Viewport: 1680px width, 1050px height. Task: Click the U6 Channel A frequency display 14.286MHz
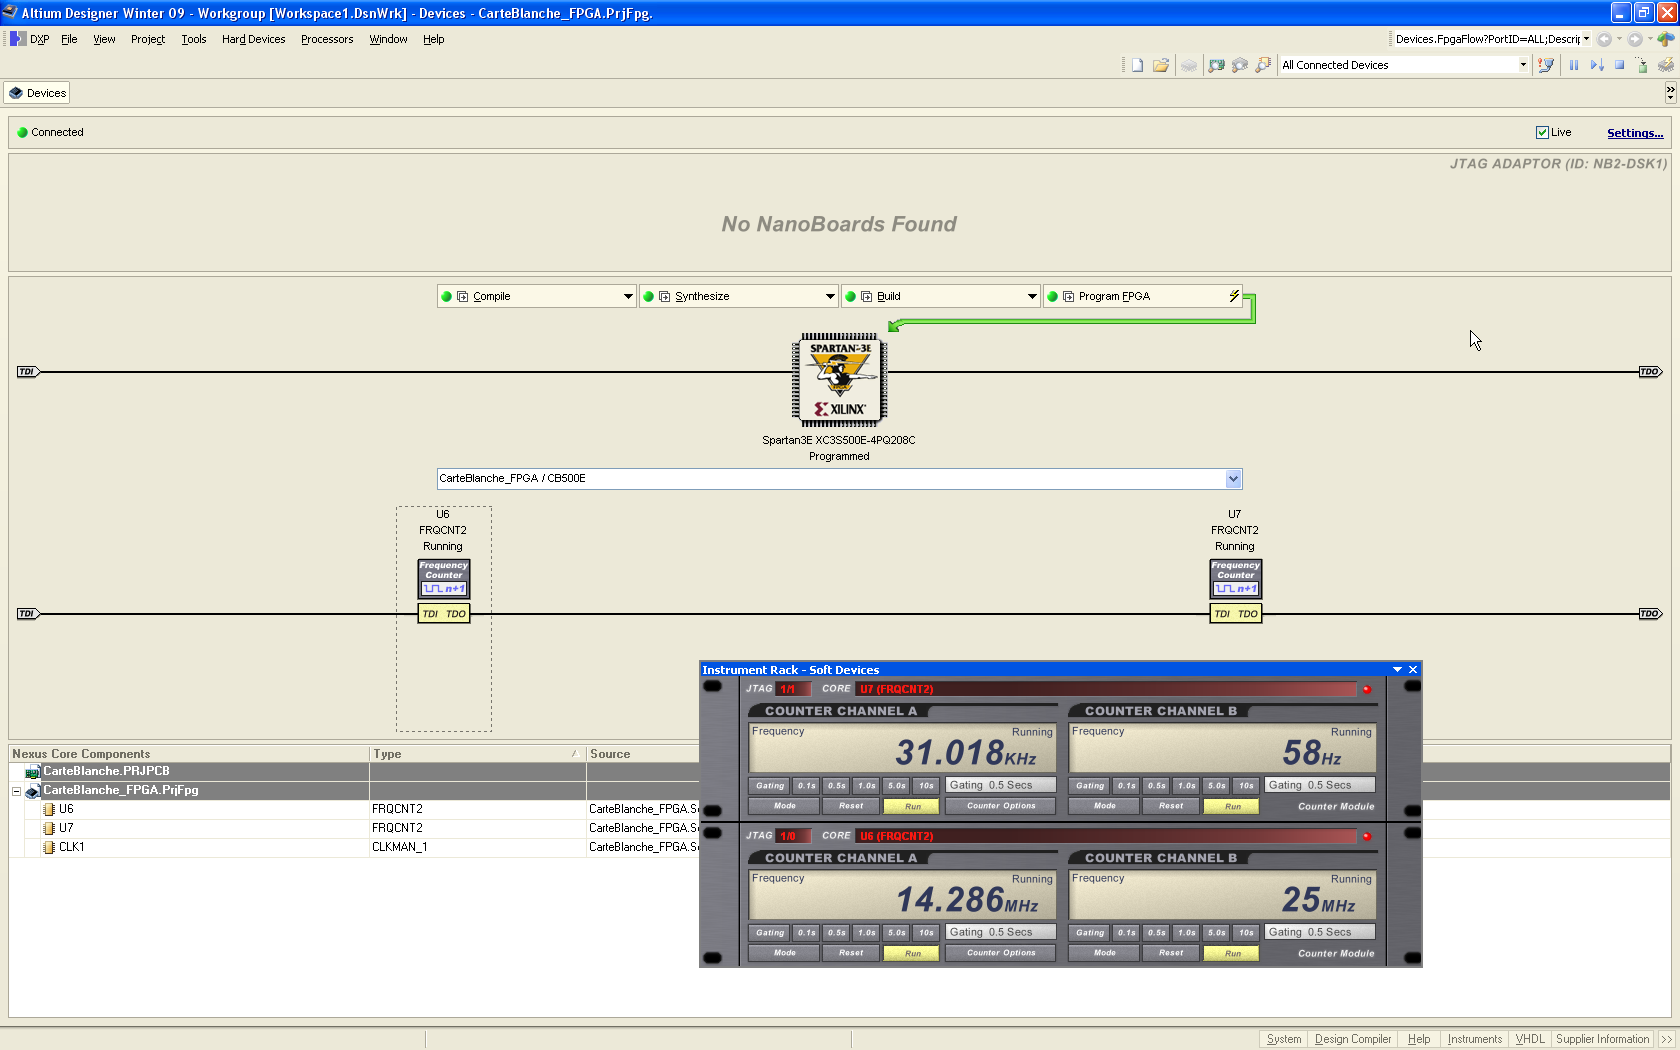(903, 895)
